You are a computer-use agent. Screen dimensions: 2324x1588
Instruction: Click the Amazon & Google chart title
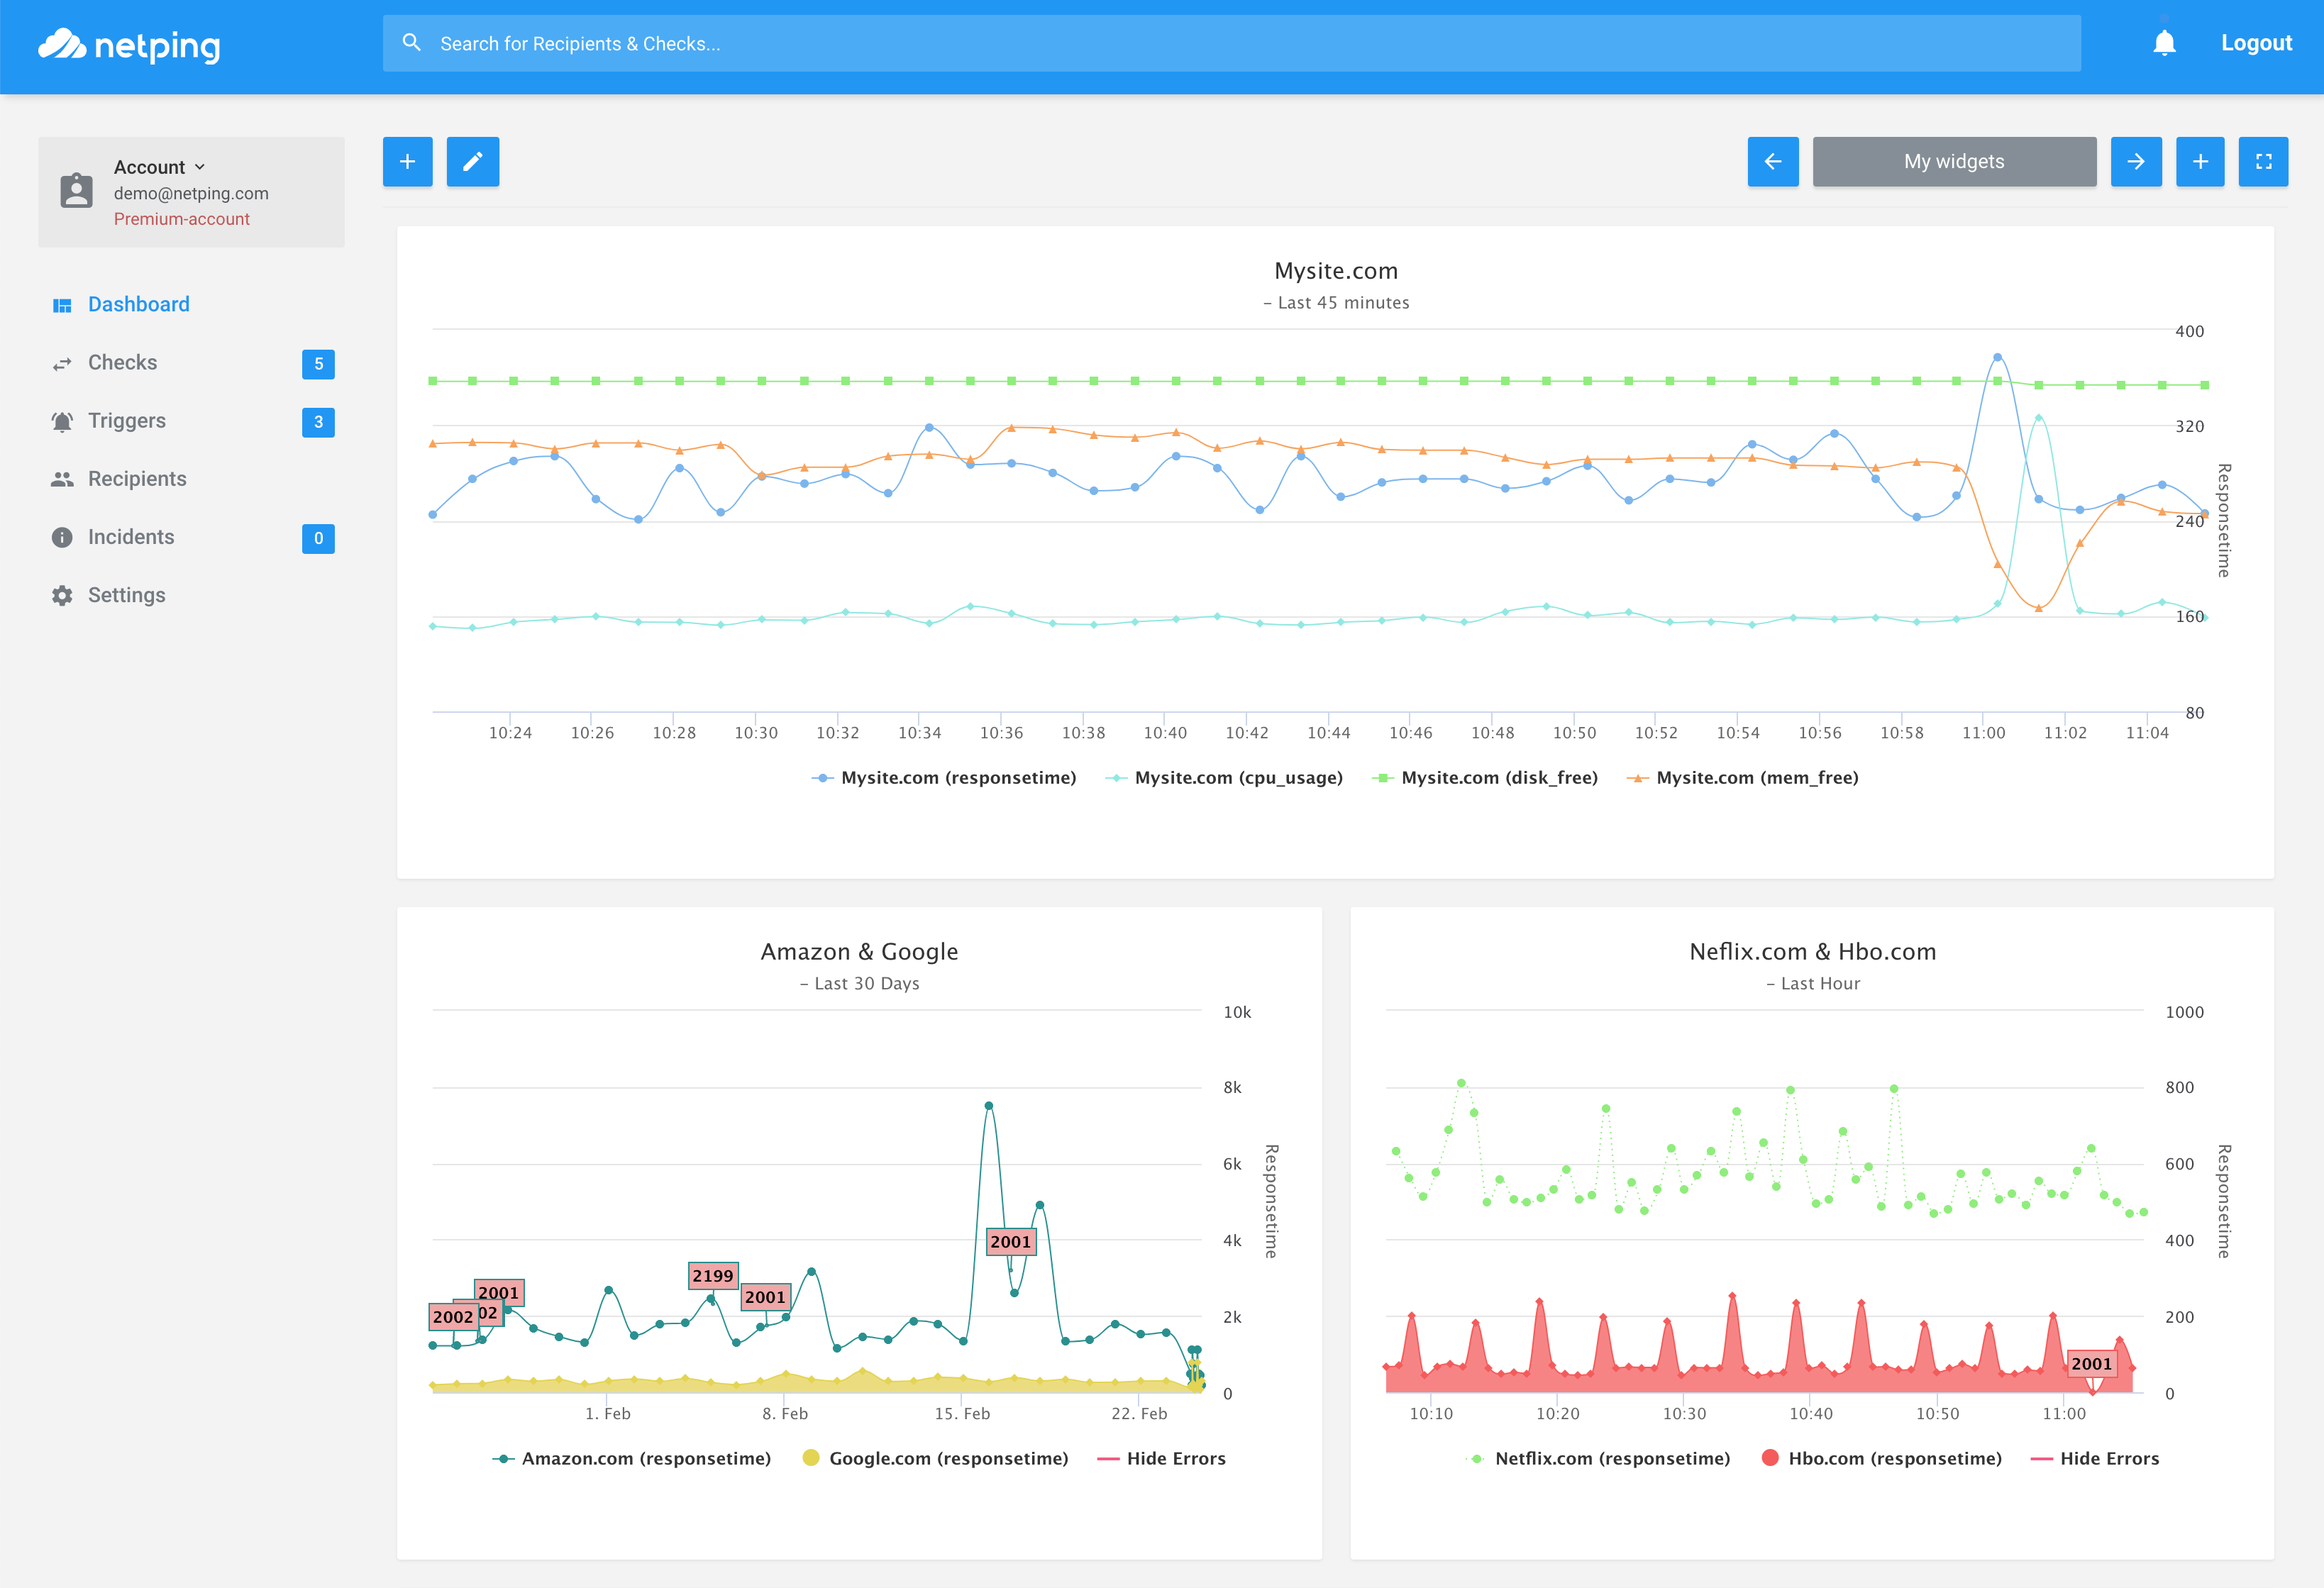859,951
